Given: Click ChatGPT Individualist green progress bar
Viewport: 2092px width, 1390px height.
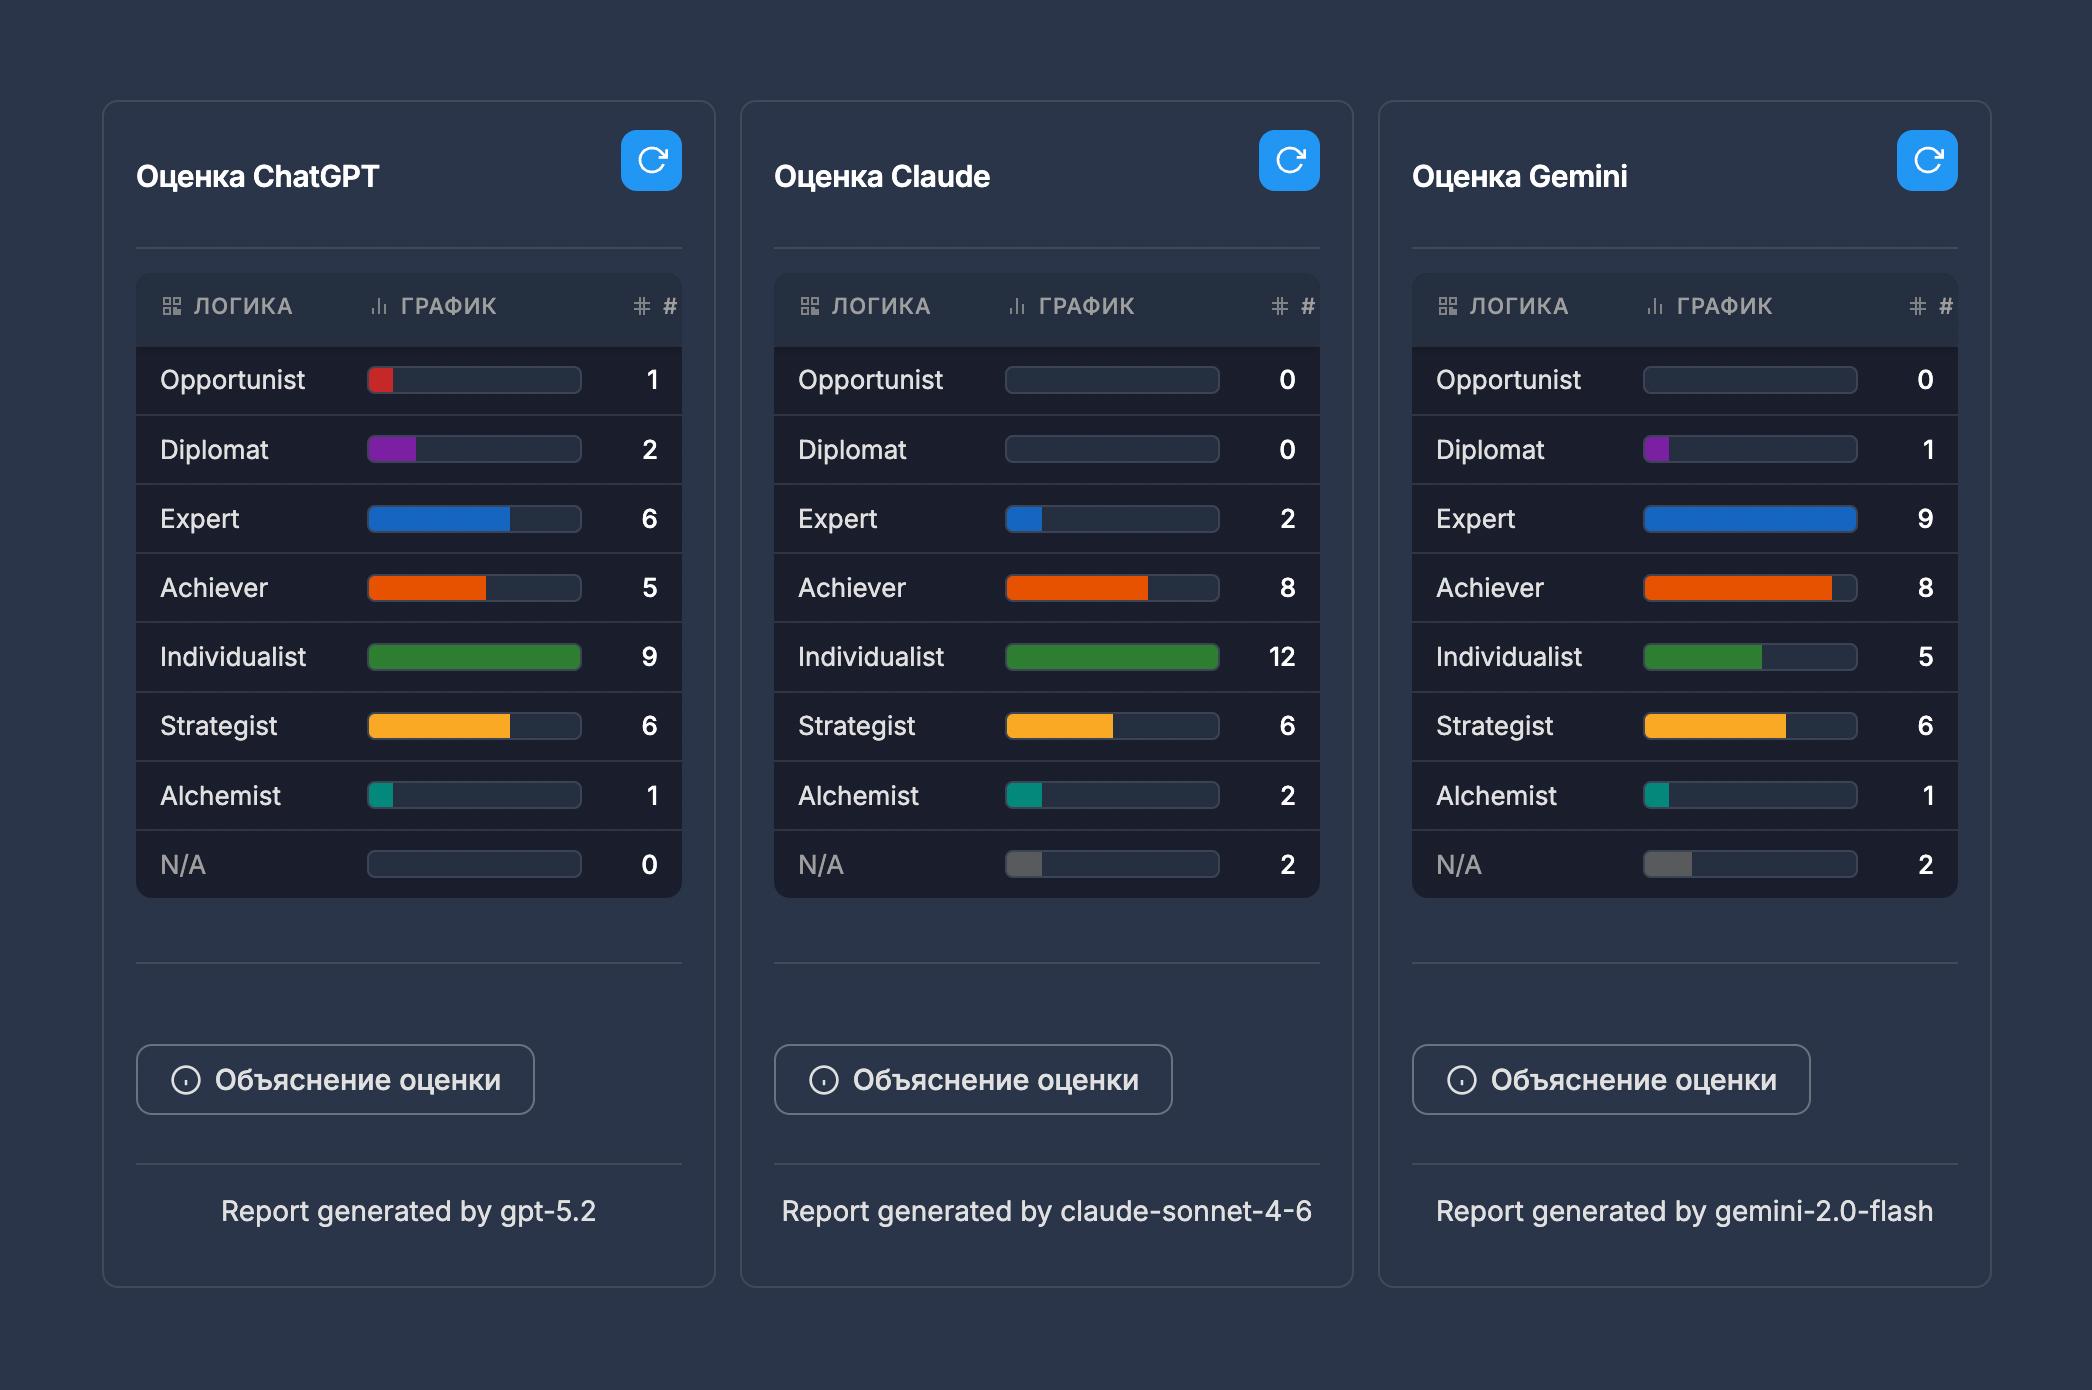Looking at the screenshot, I should pyautogui.click(x=474, y=657).
